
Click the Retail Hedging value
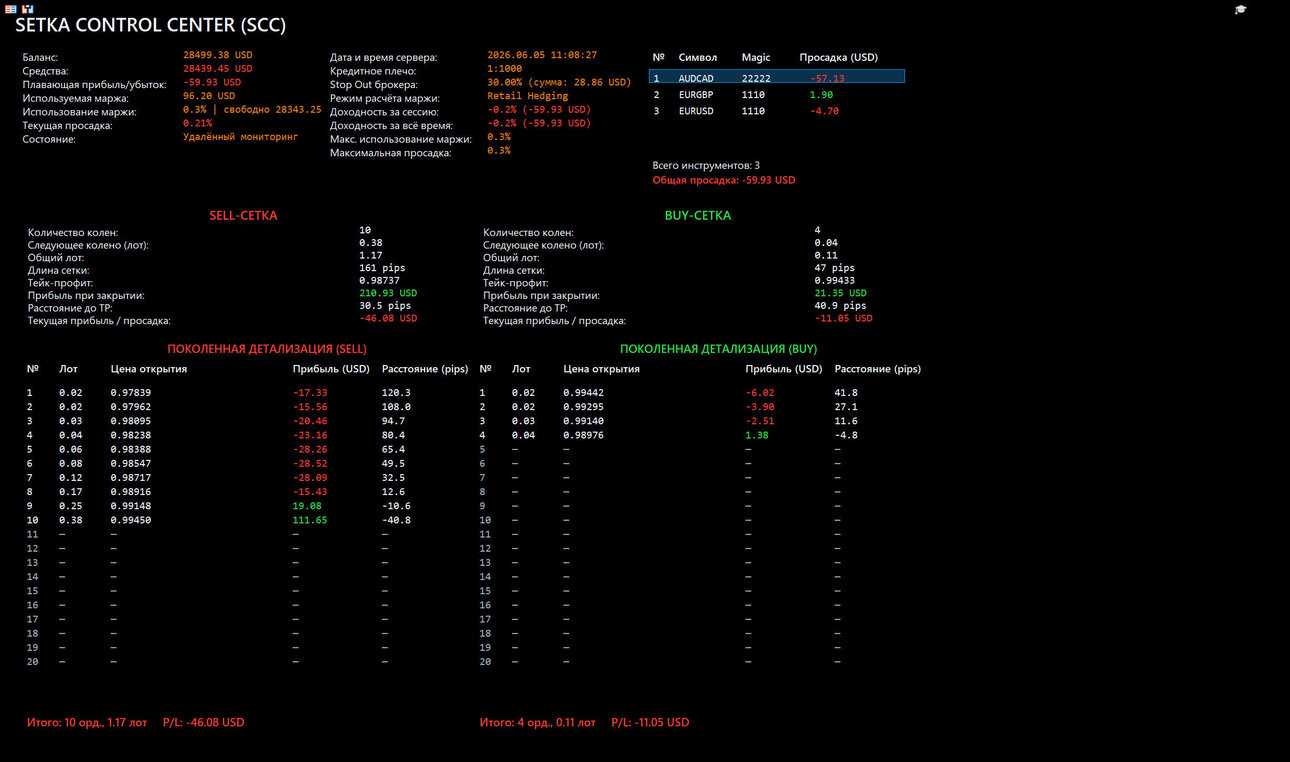click(527, 96)
